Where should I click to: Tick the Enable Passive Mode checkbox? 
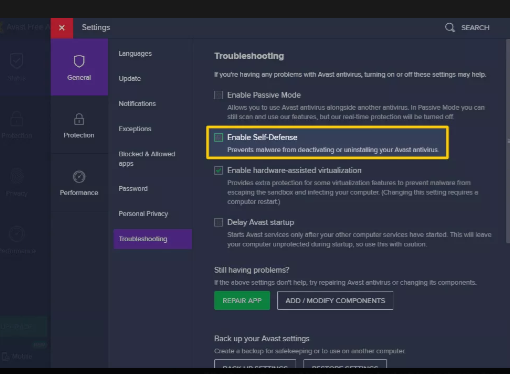click(x=218, y=95)
